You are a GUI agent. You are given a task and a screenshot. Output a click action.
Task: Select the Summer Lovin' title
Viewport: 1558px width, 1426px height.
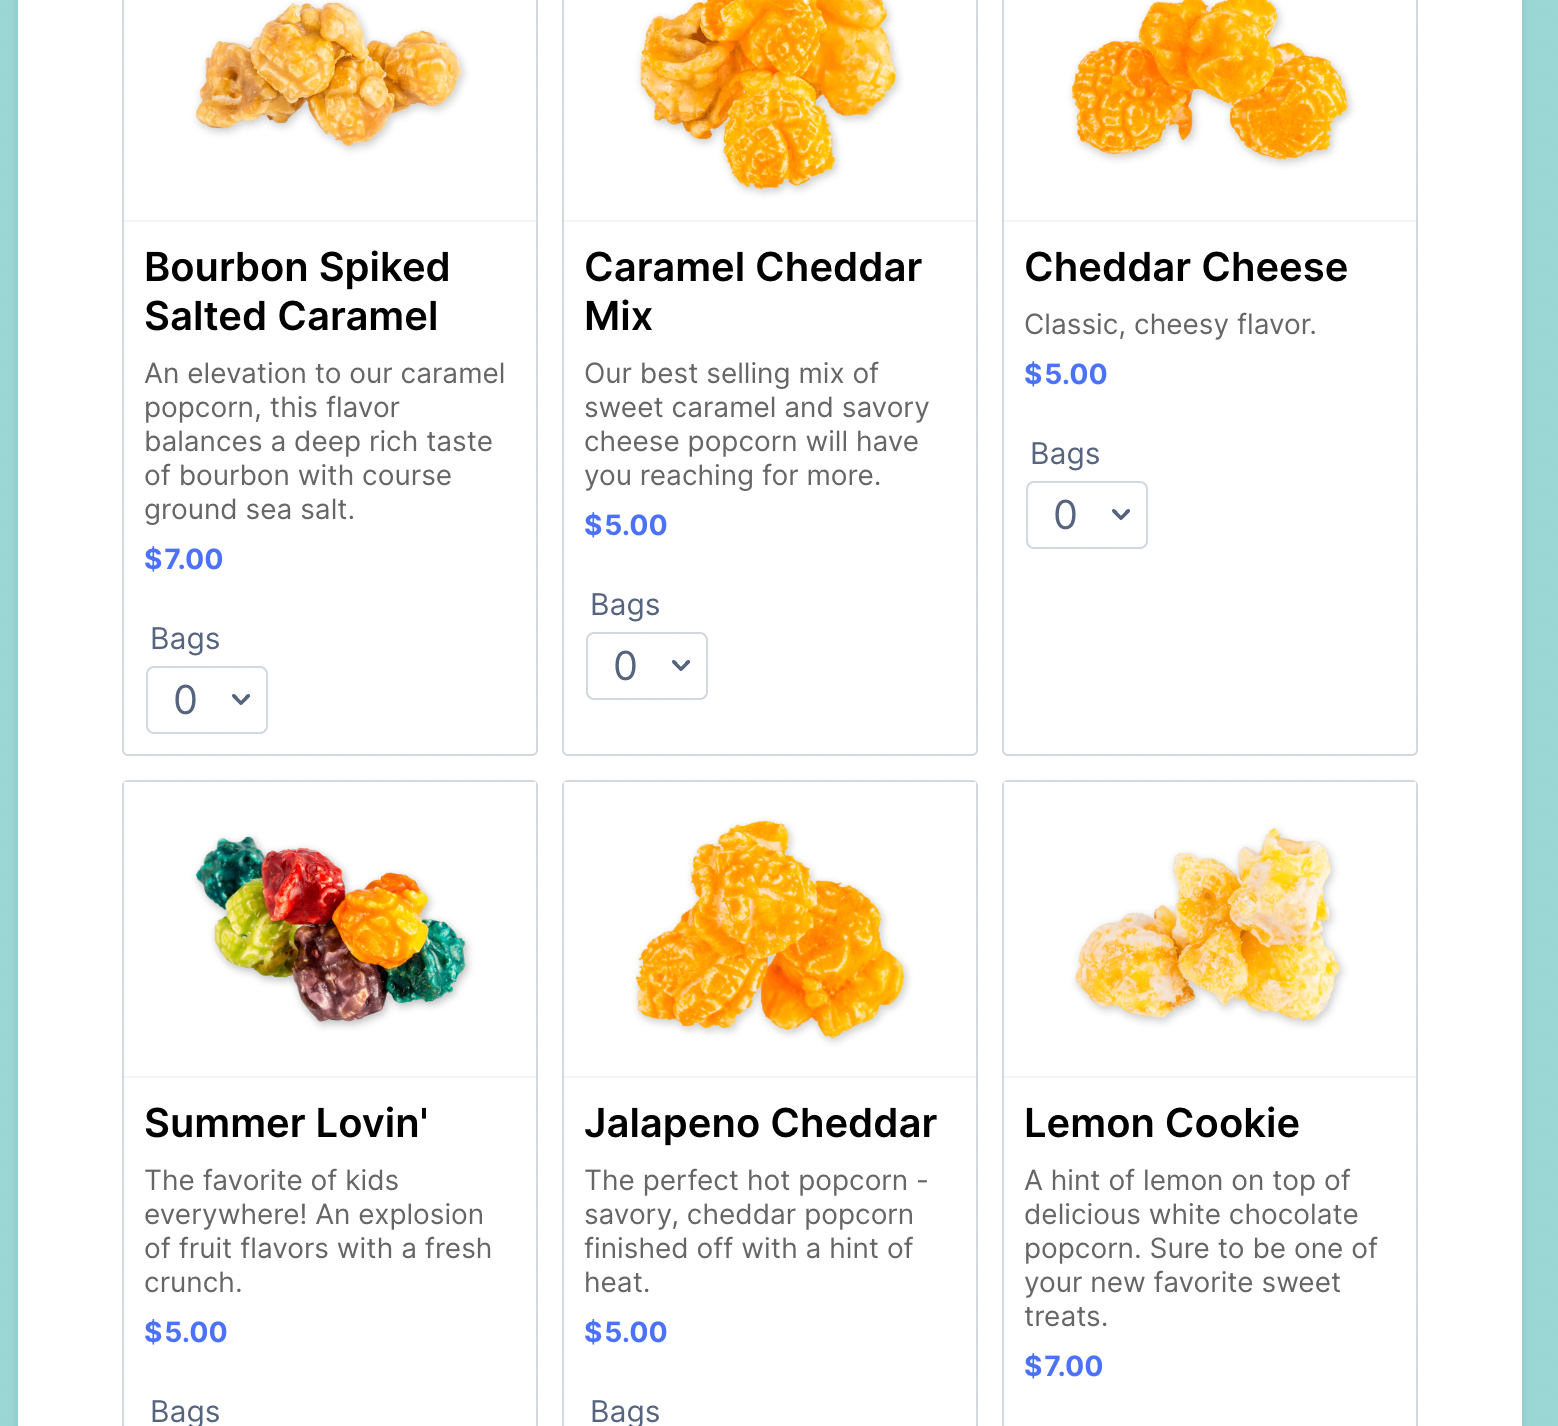click(287, 1123)
